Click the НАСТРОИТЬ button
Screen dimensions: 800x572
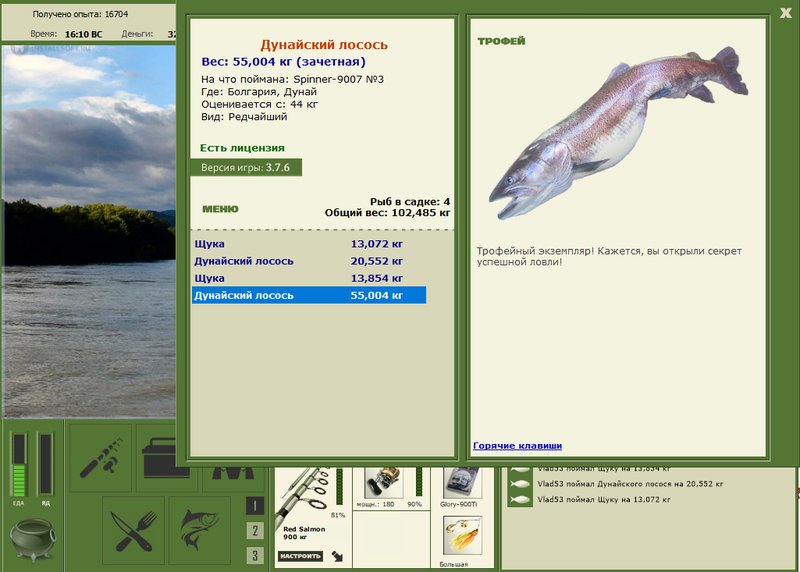pyautogui.click(x=301, y=556)
